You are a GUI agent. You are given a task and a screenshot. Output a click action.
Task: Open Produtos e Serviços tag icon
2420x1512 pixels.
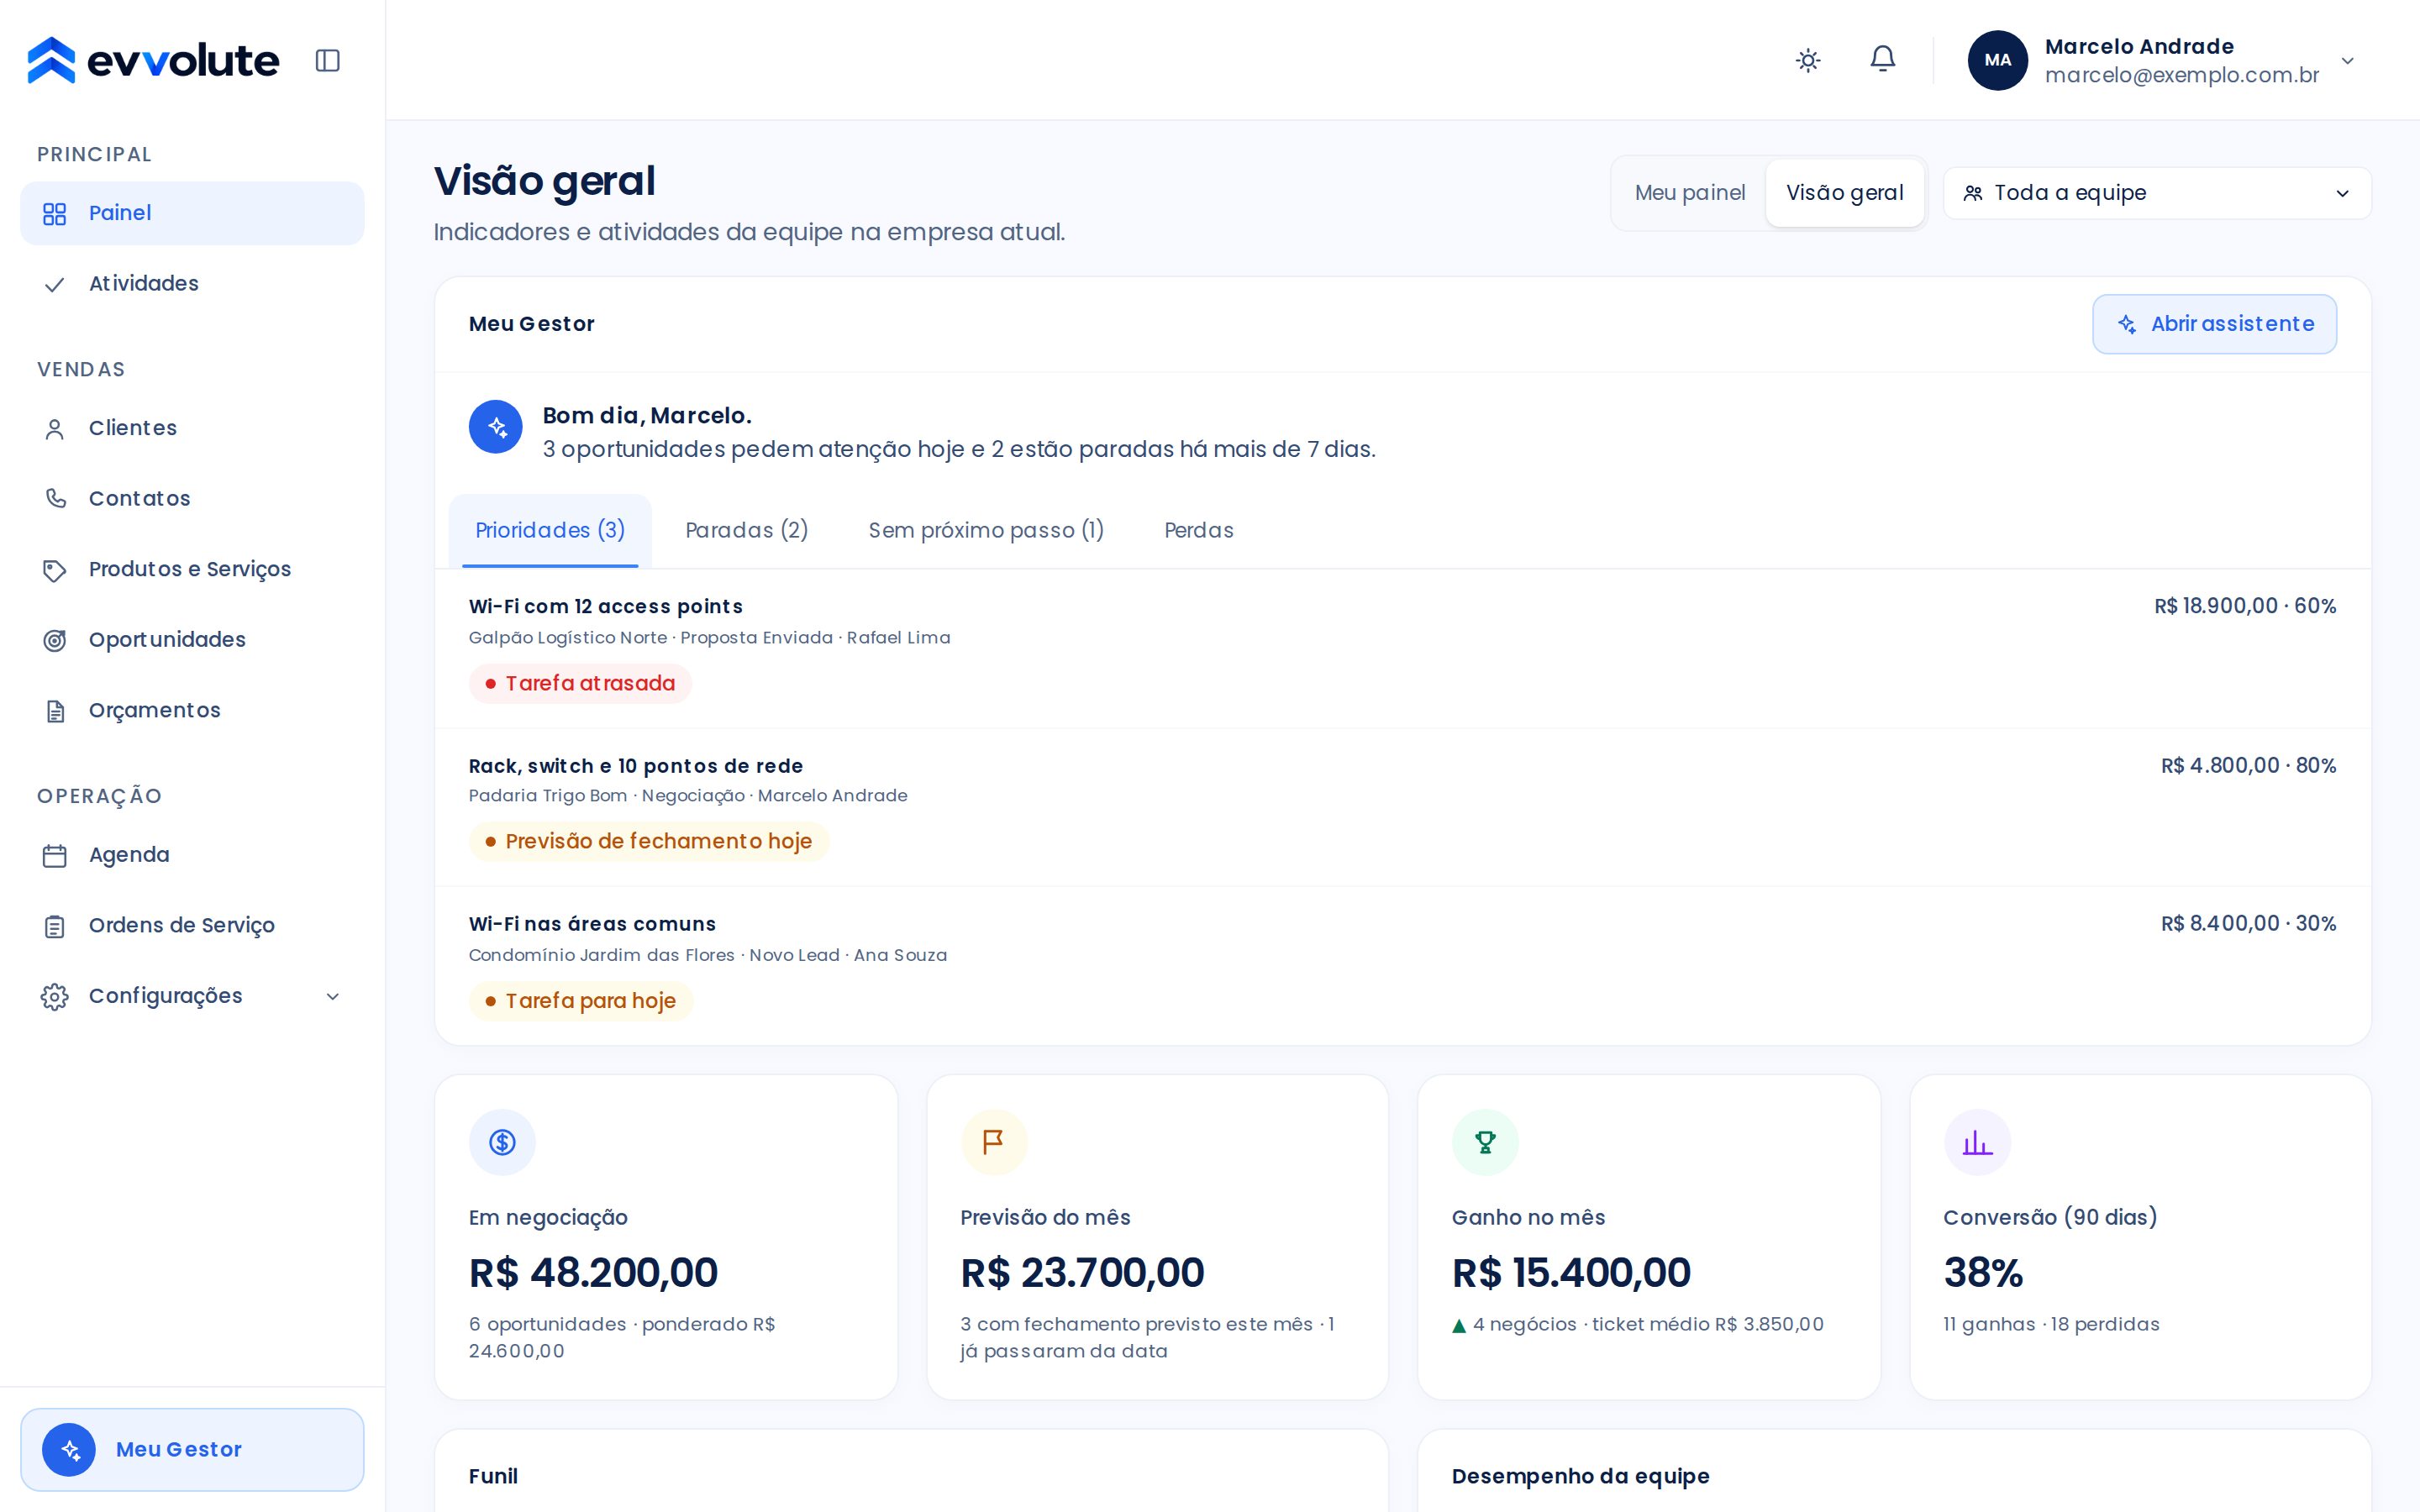(55, 570)
